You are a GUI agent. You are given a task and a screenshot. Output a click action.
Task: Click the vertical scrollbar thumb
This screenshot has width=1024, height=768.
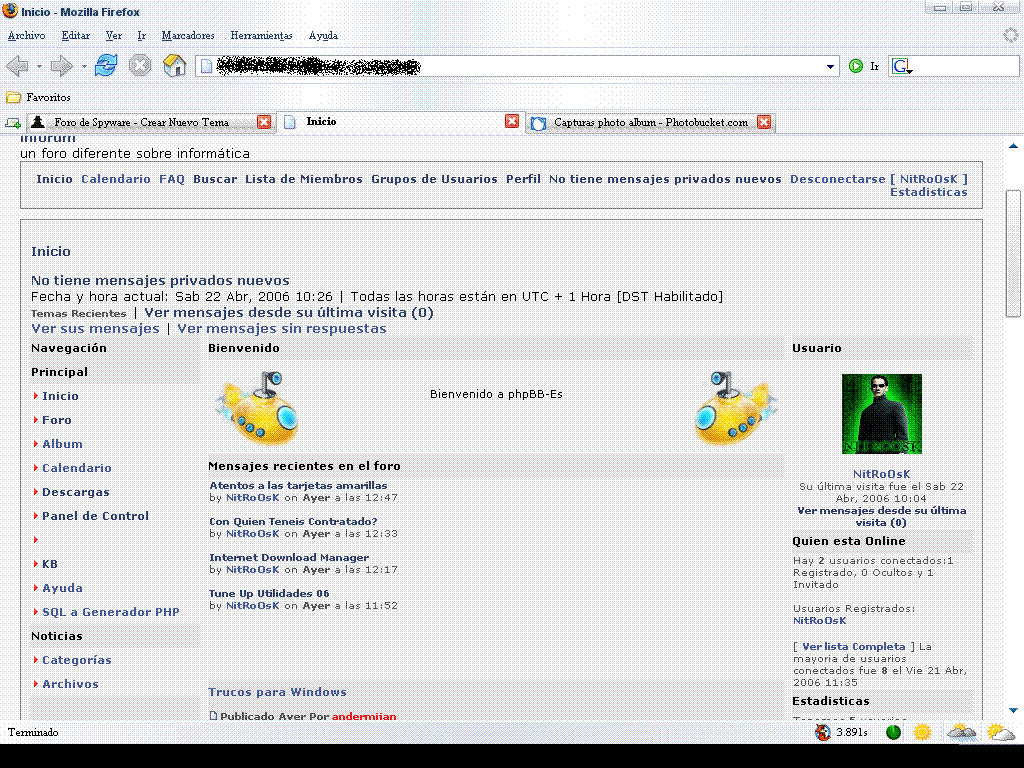tap(1014, 253)
